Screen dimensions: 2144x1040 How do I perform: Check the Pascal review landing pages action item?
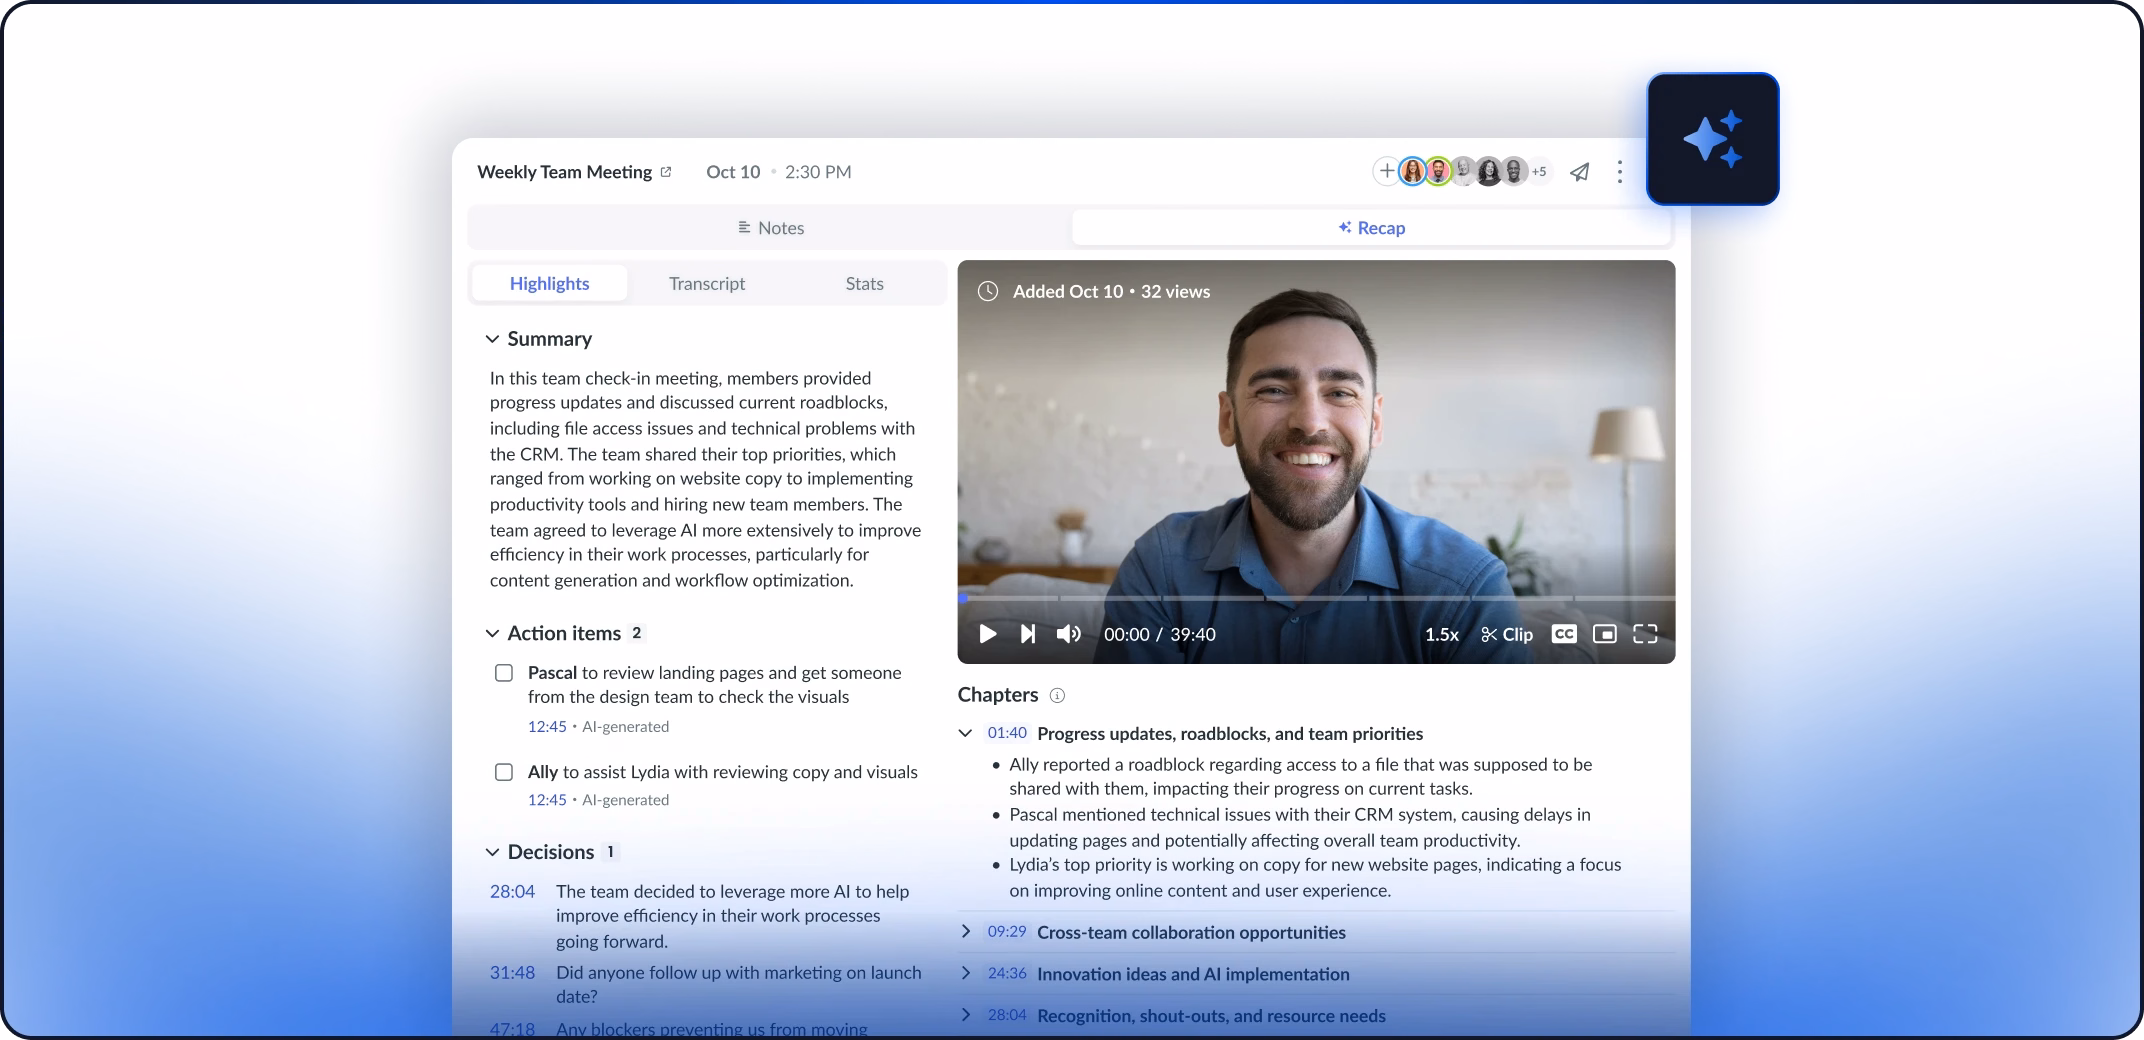[x=504, y=673]
